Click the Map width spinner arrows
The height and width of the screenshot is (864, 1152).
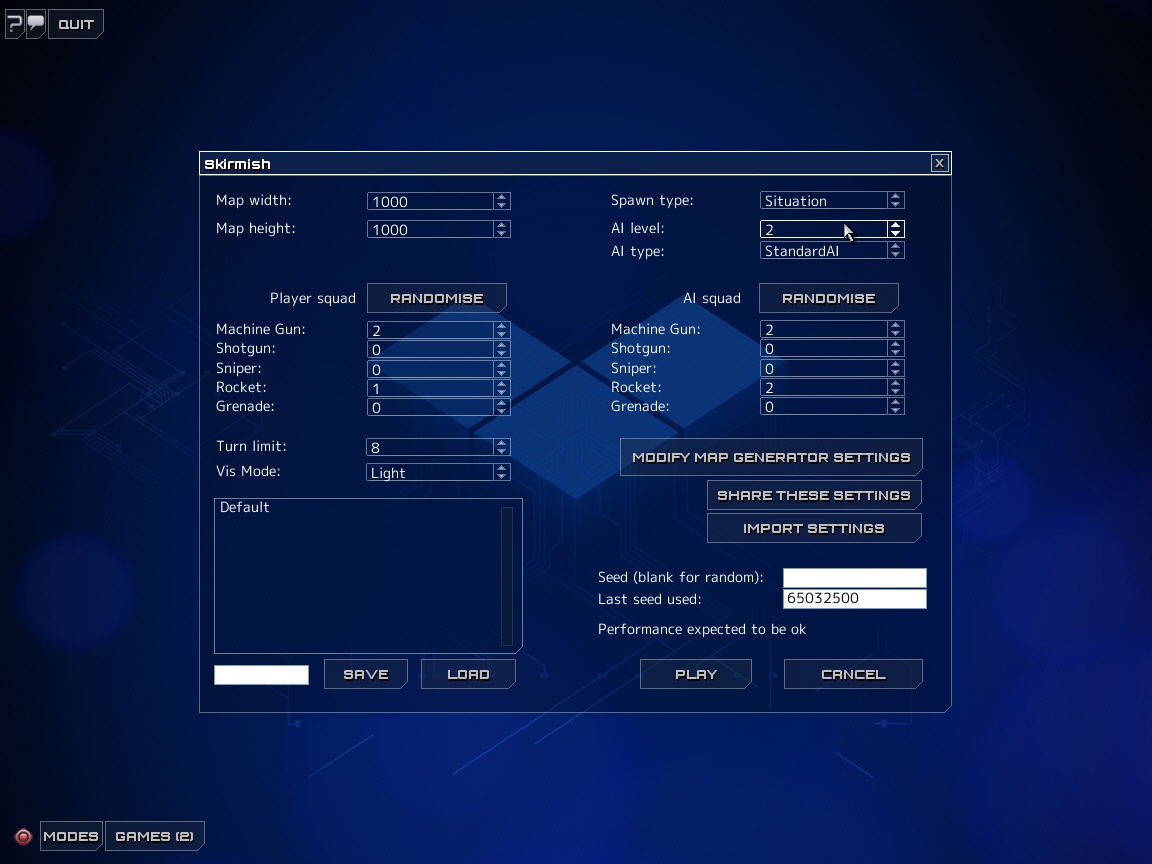(x=502, y=201)
